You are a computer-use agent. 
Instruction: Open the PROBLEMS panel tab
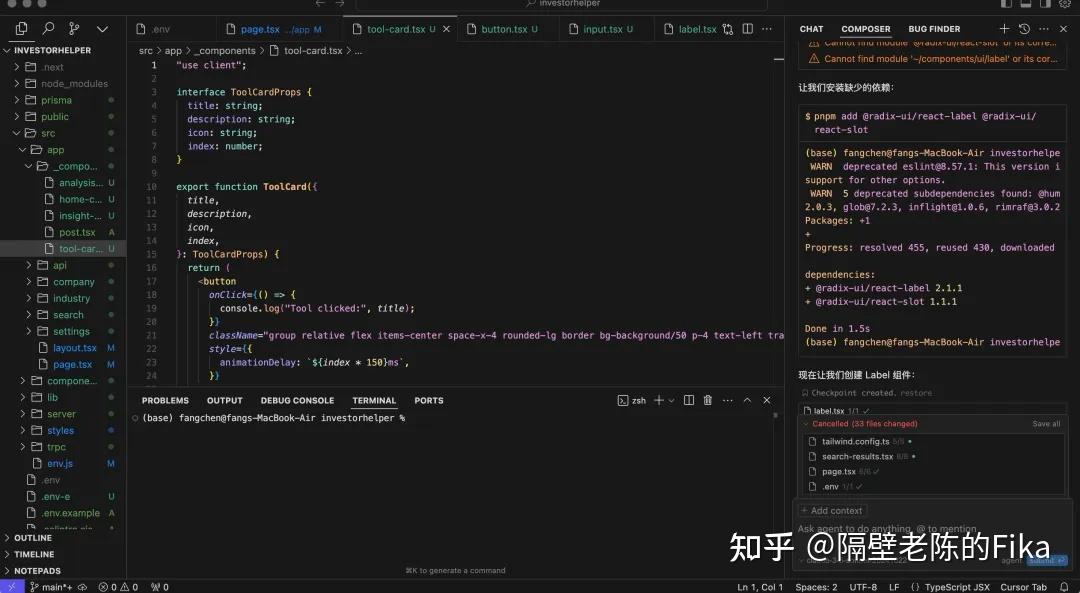pos(164,400)
